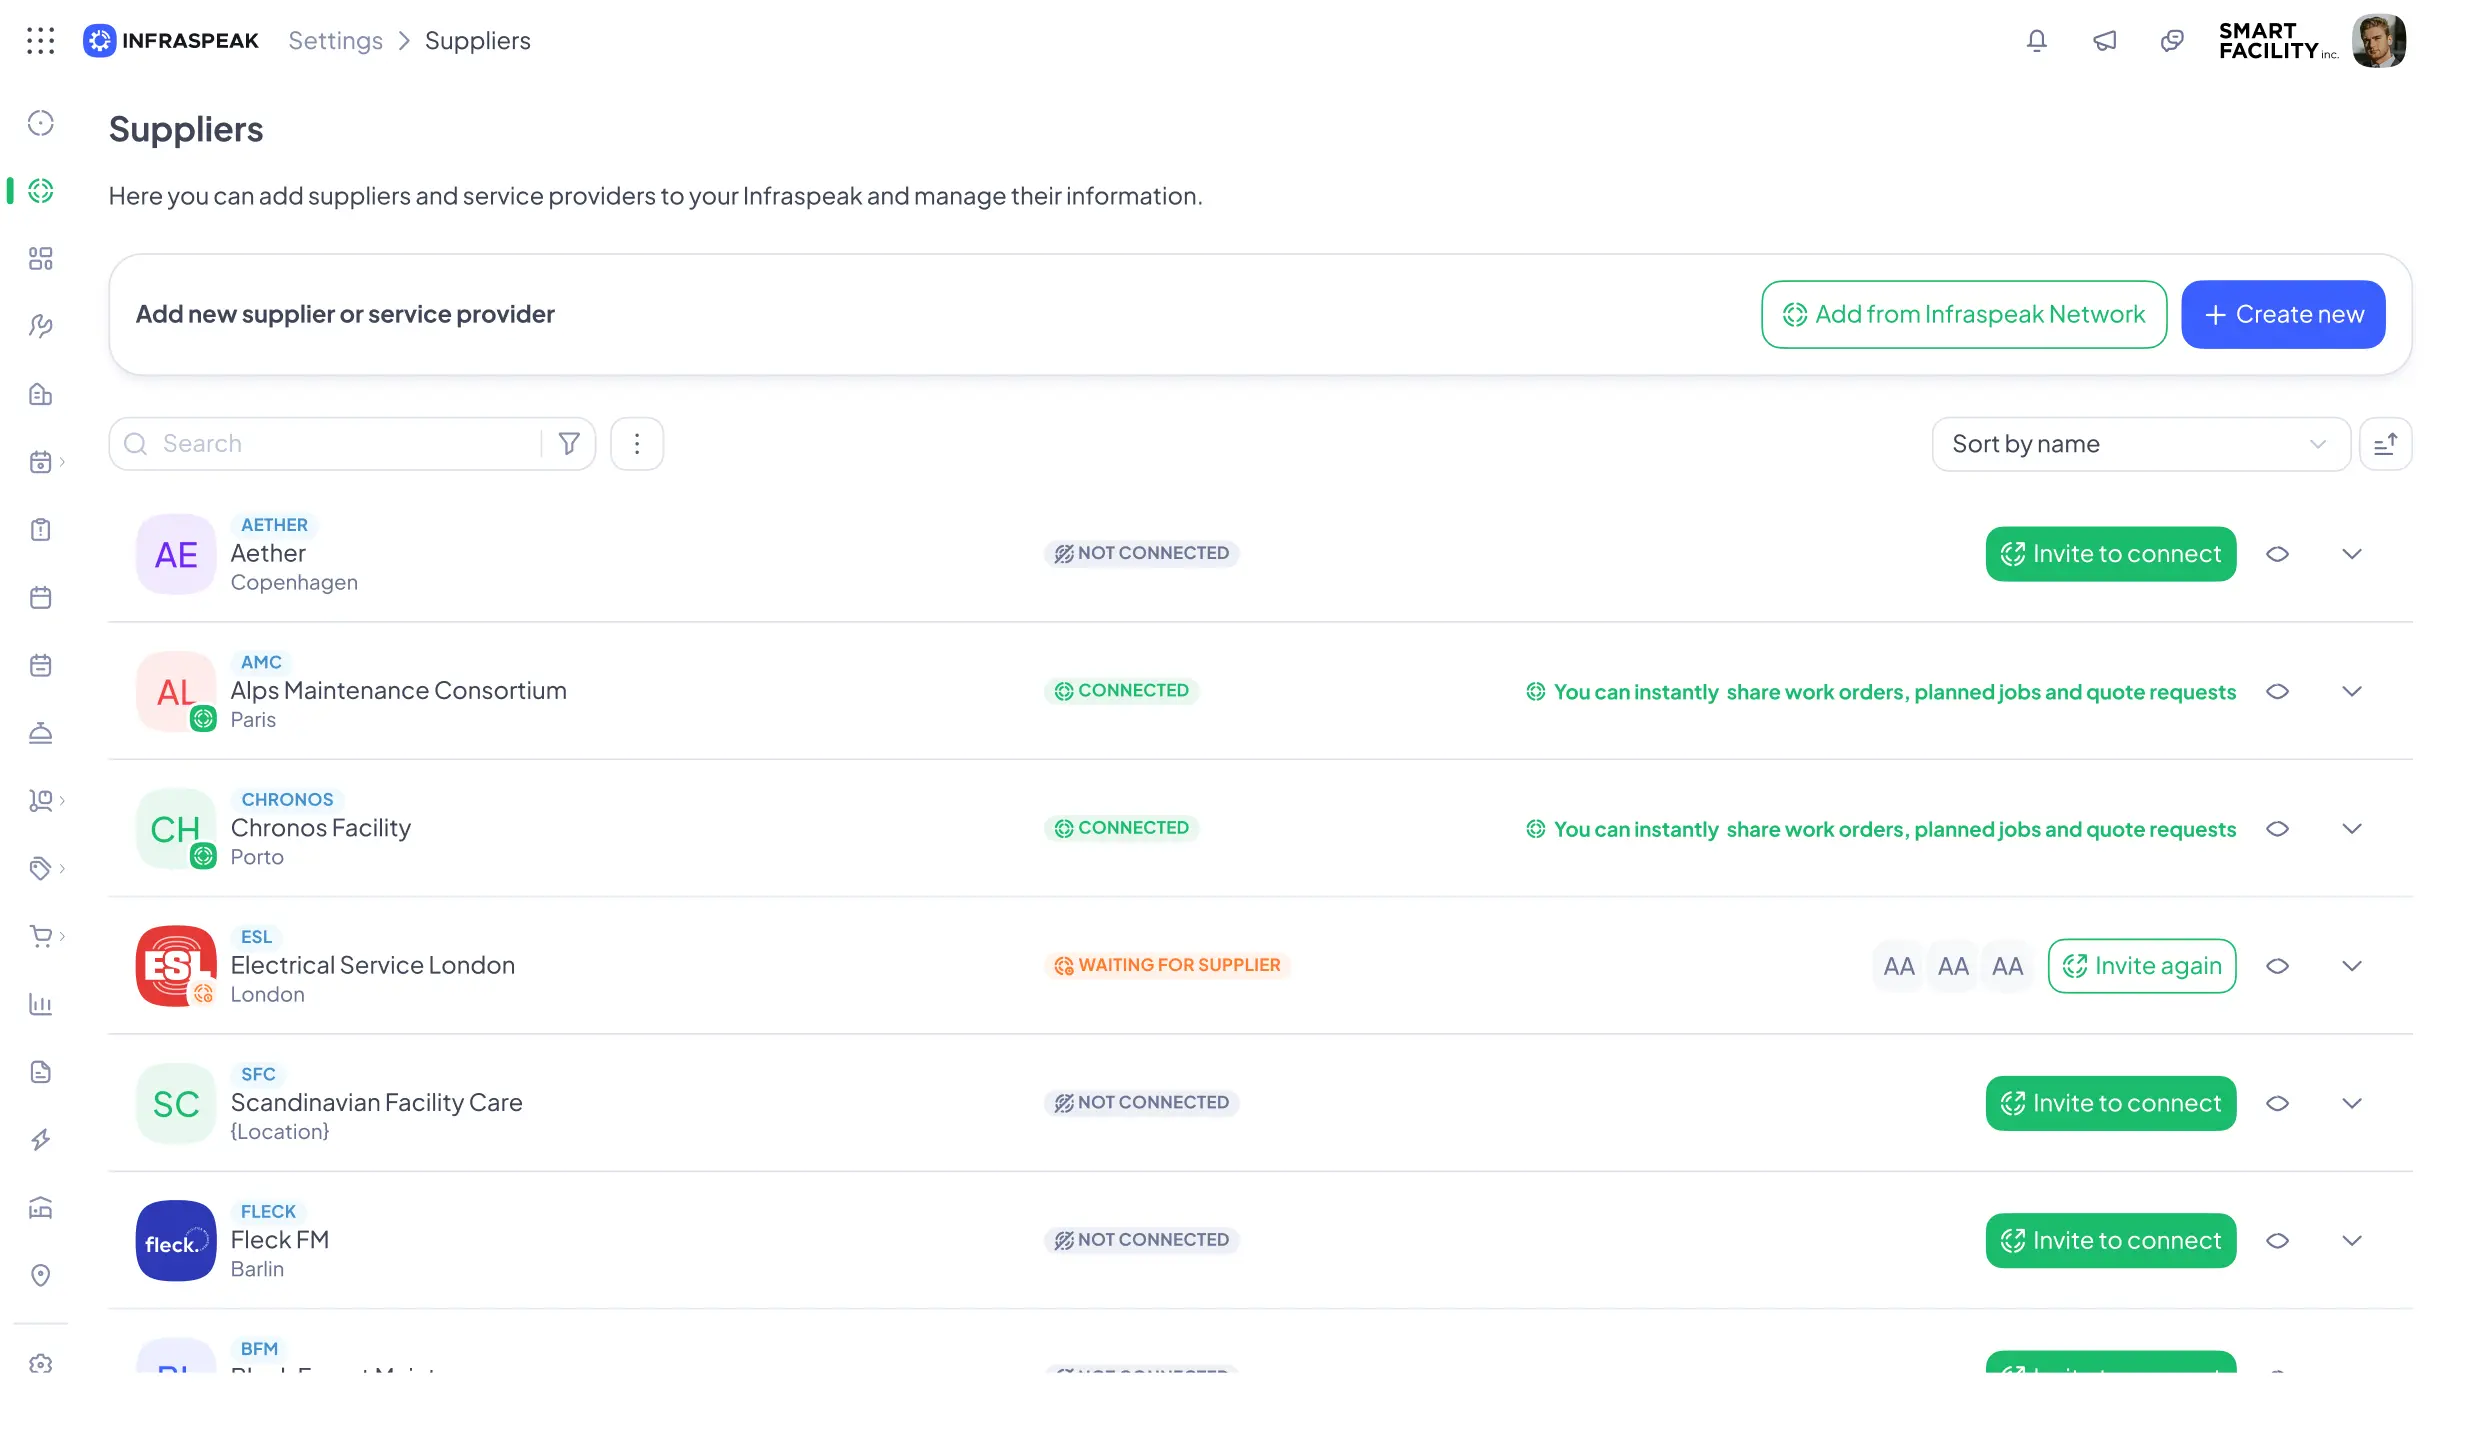Expand the Aether supplier row
The width and height of the screenshot is (2486, 1453).
(x=2352, y=554)
